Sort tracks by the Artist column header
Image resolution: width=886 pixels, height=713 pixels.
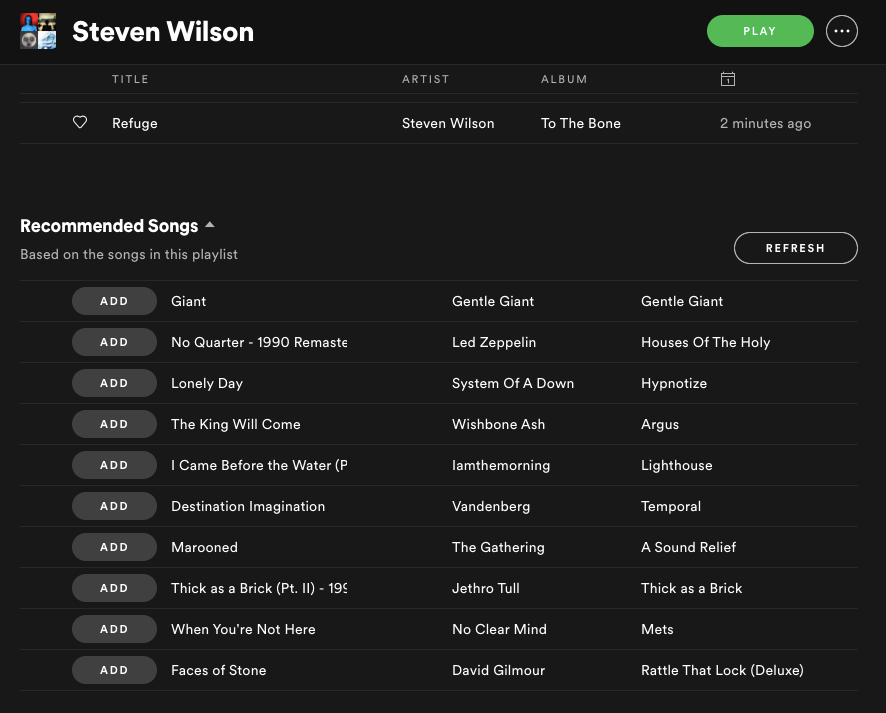425,79
